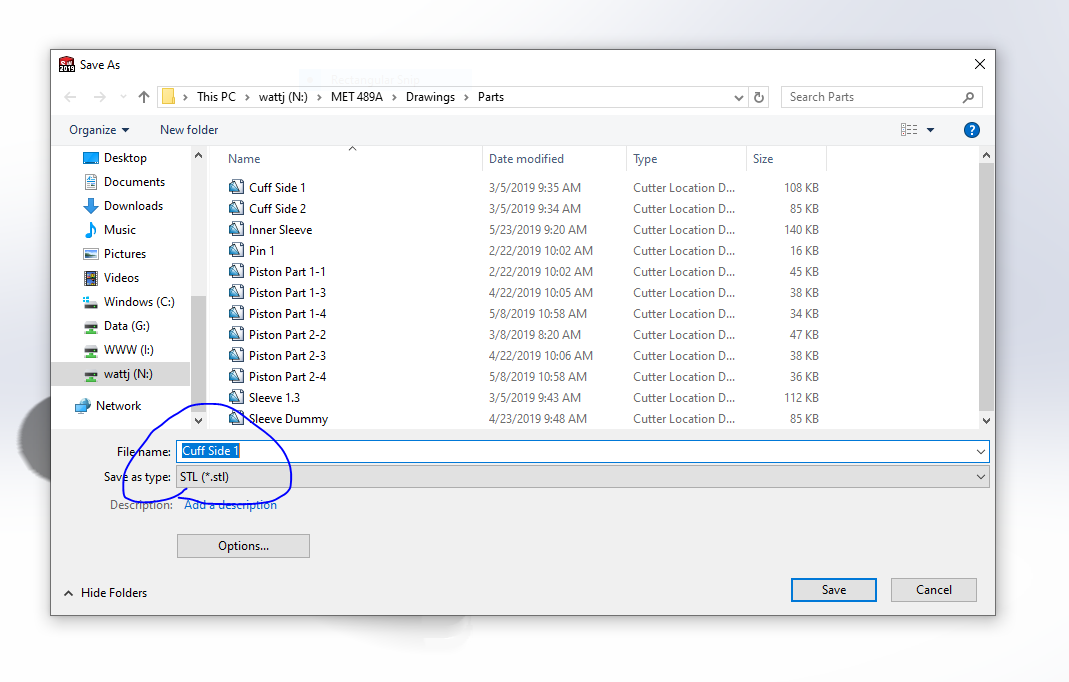This screenshot has width=1069, height=682.
Task: Click the Up one level arrow icon
Action: 143,97
